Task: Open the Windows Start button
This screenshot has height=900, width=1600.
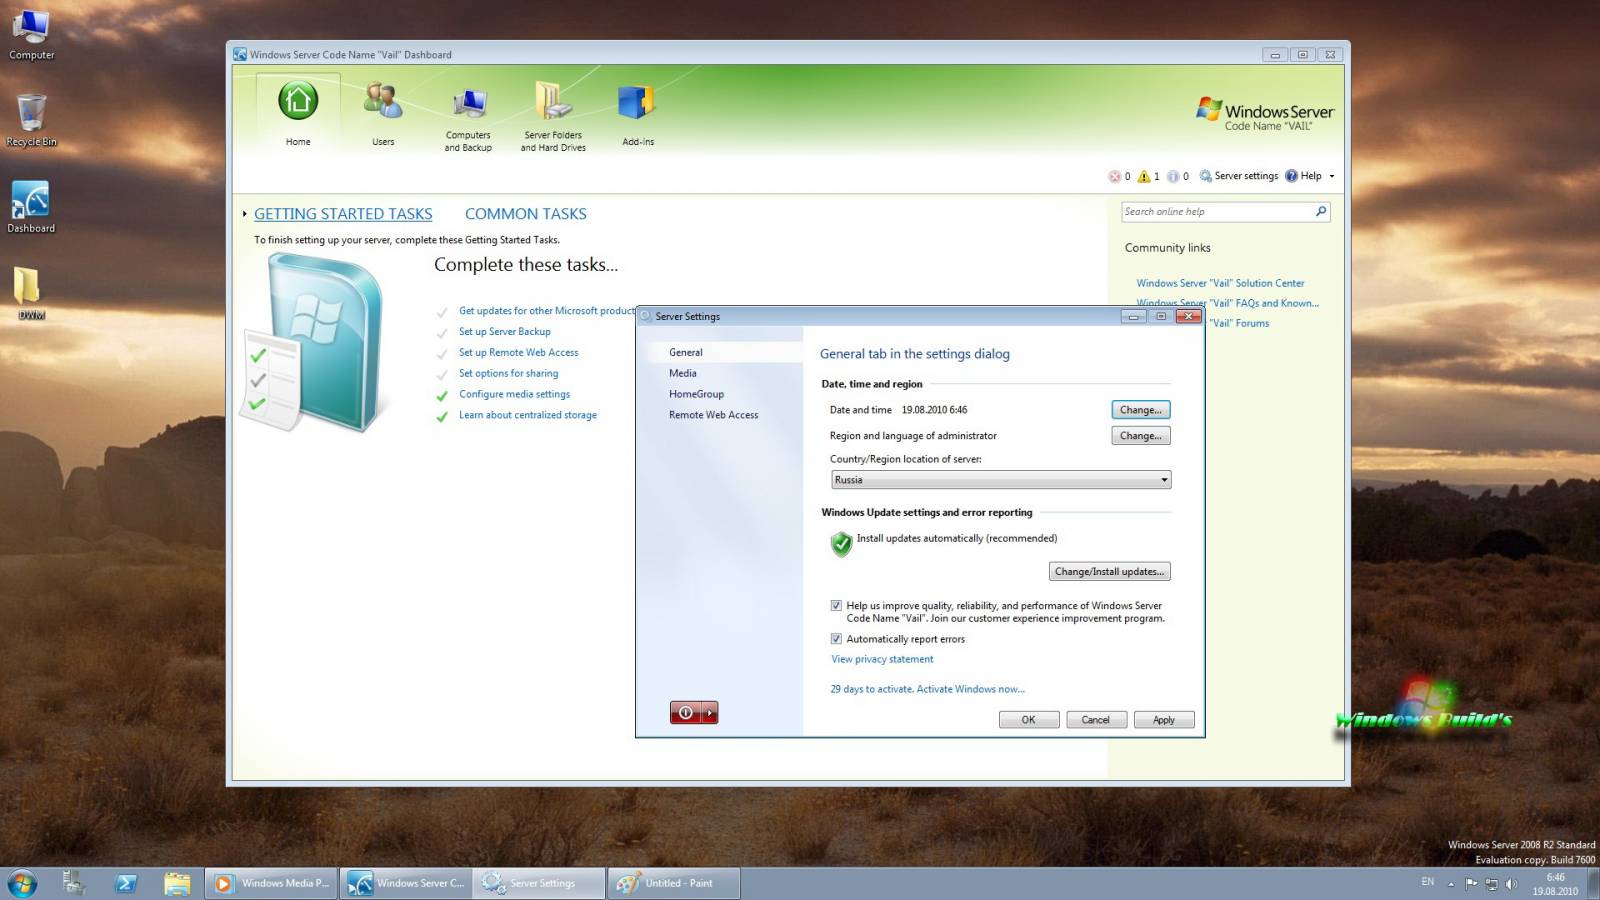Action: (x=22, y=883)
